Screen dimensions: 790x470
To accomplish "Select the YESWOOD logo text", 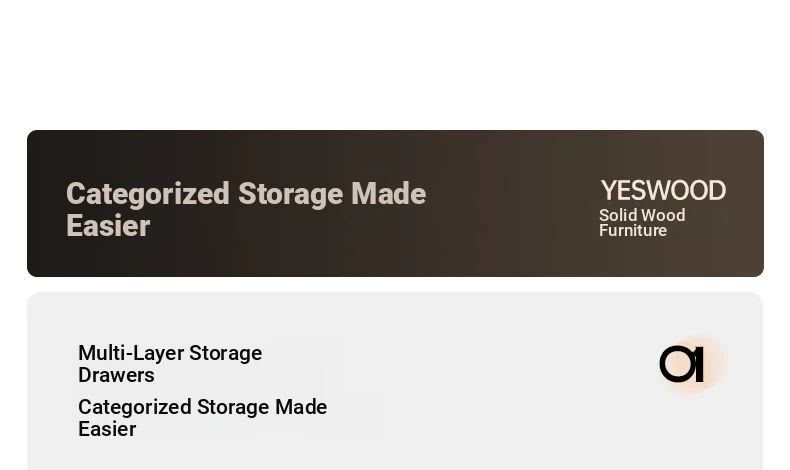I will click(x=663, y=191).
